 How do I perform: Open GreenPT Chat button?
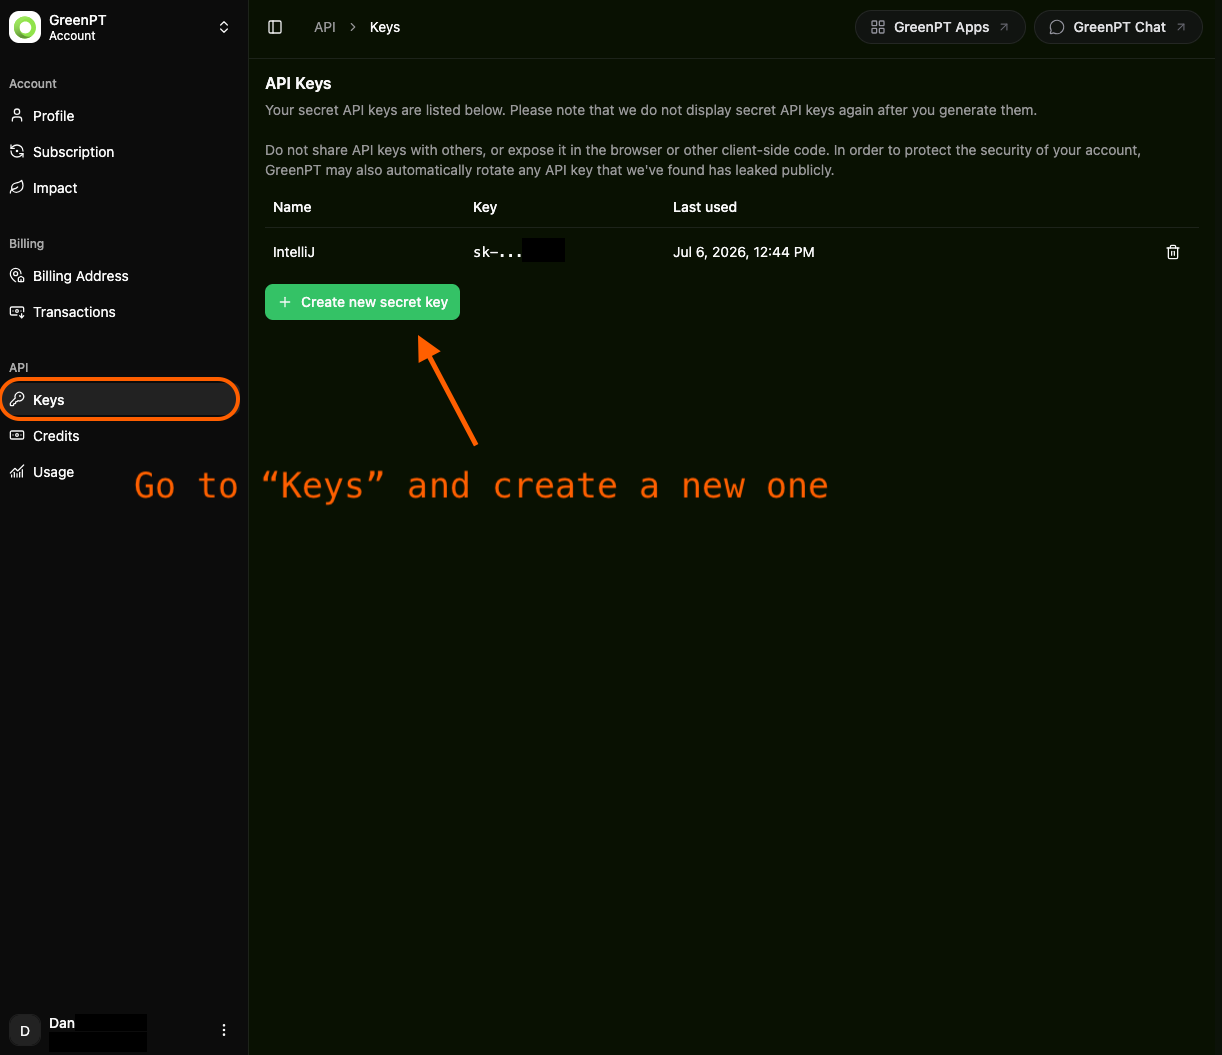click(x=1118, y=27)
